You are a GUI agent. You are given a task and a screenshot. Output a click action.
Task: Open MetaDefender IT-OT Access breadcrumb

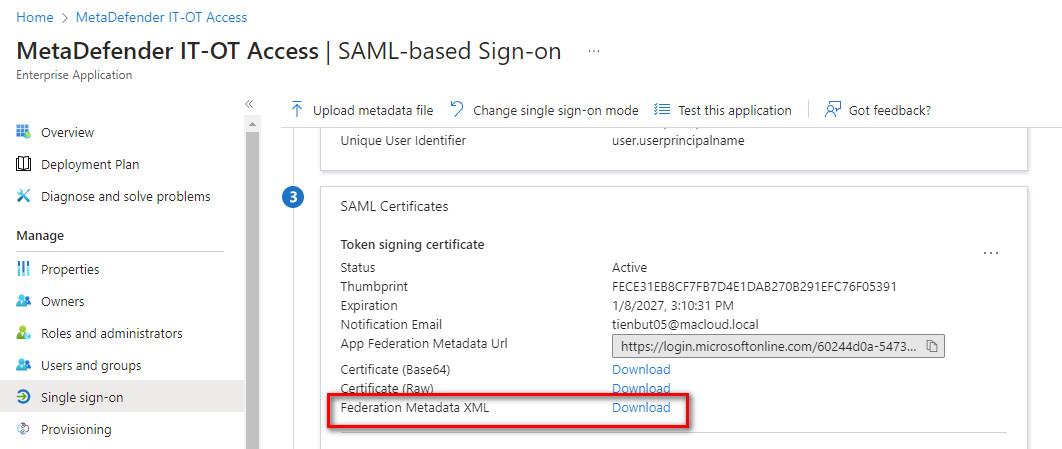pyautogui.click(x=161, y=18)
